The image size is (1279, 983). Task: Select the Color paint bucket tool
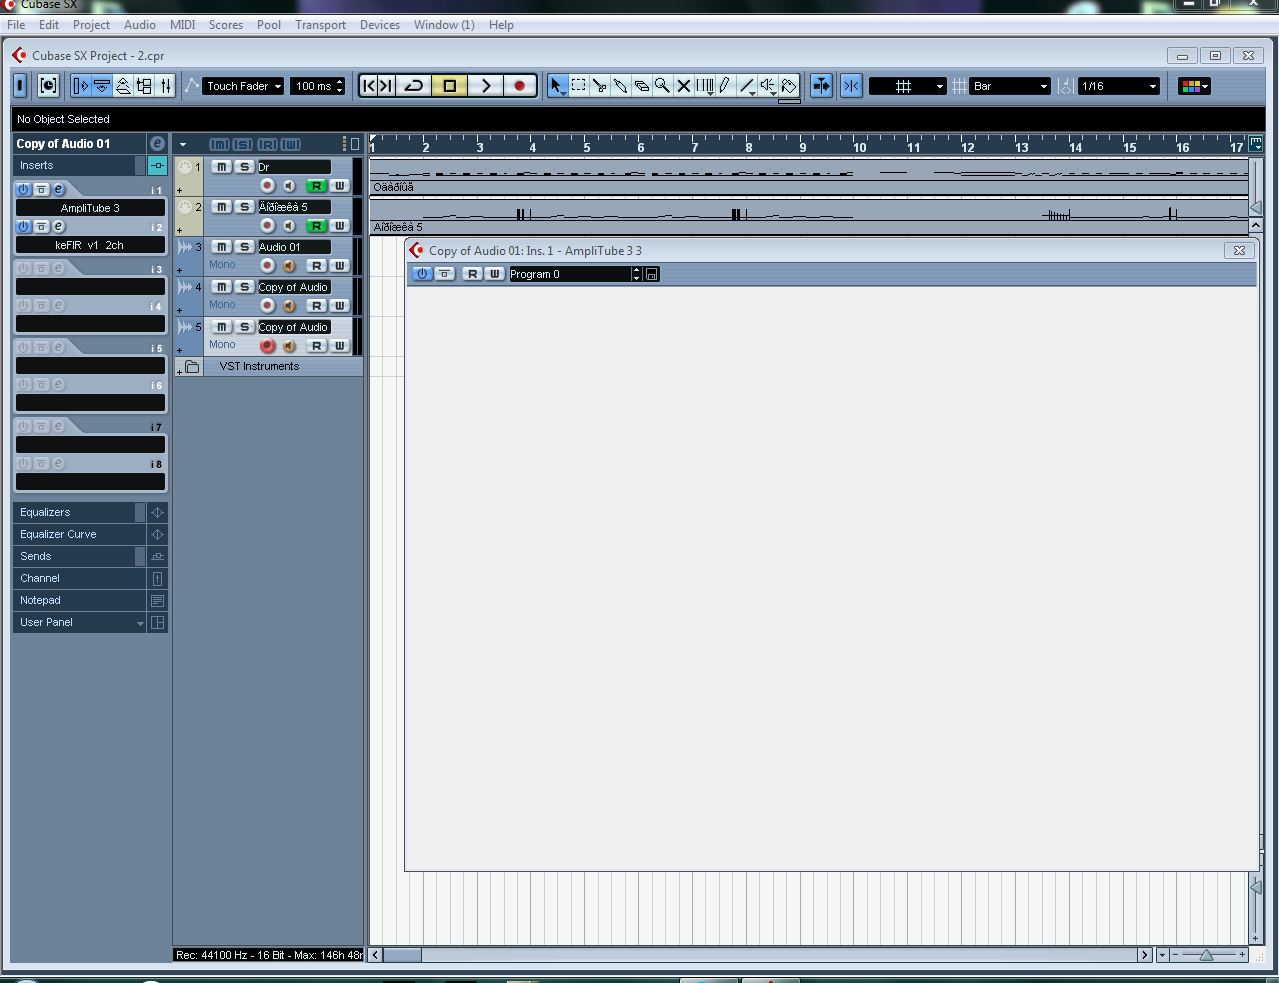789,86
